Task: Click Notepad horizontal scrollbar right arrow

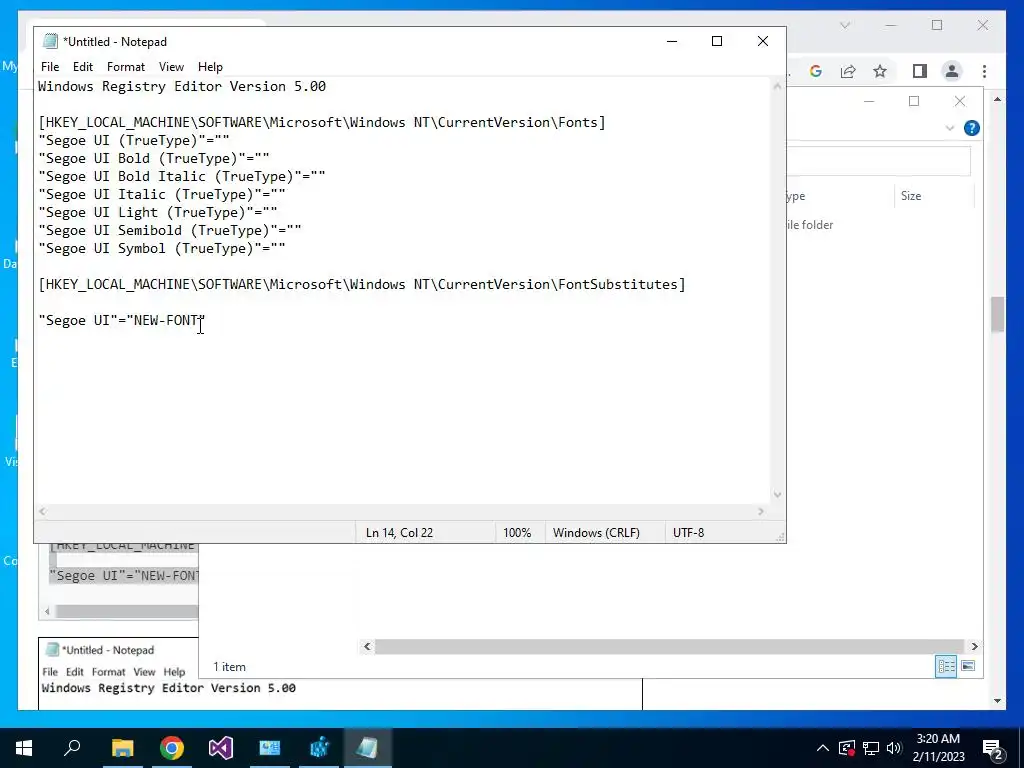Action: [x=761, y=511]
